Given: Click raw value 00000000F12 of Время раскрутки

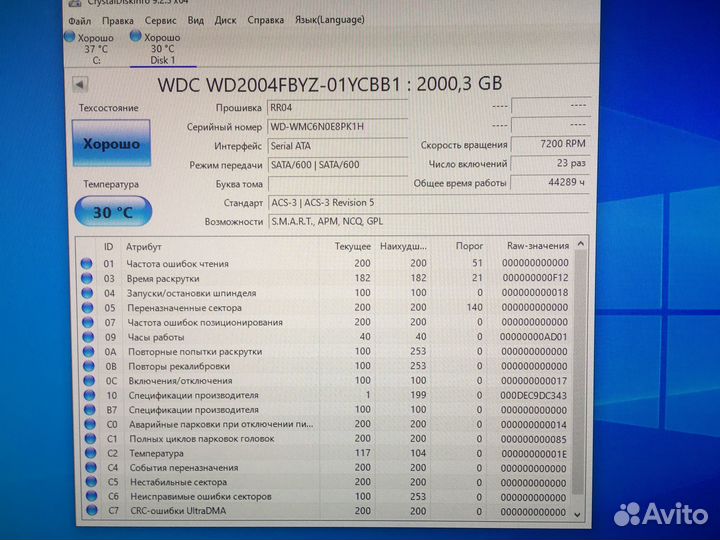Looking at the screenshot, I should pyautogui.click(x=535, y=278).
